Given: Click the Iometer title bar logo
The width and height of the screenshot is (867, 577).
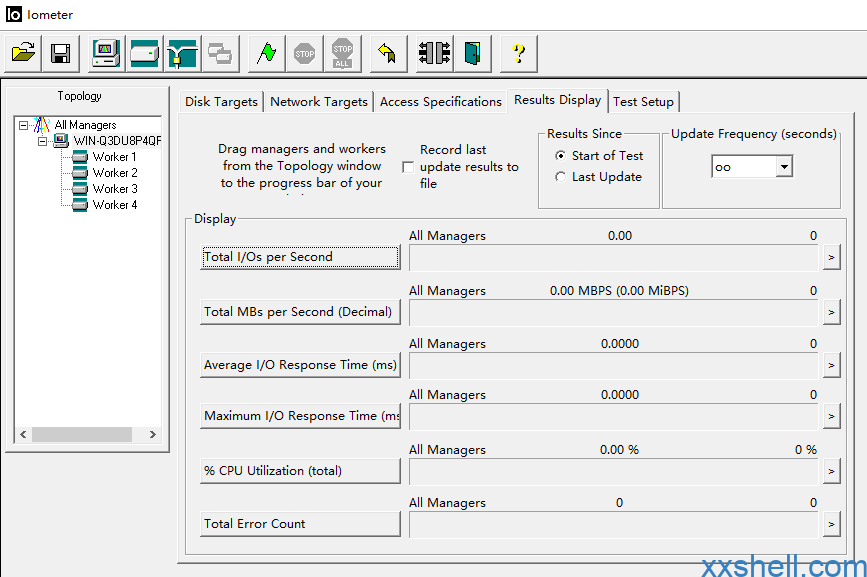Looking at the screenshot, I should (13, 14).
